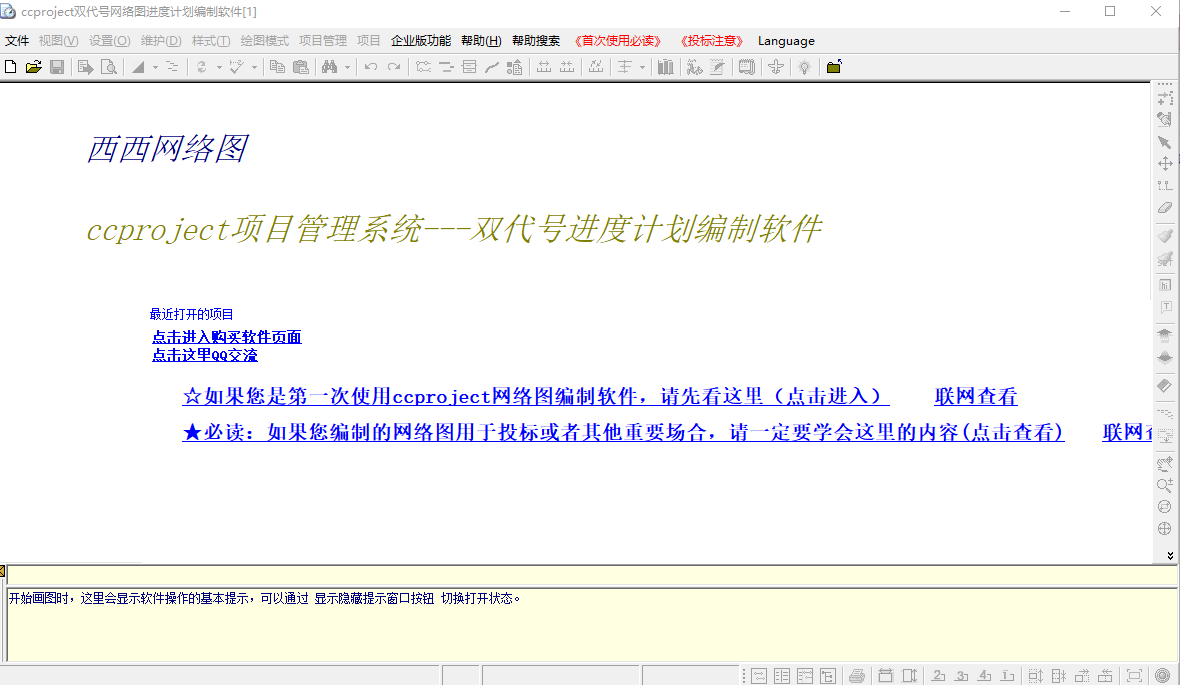
Task: Click the move cross-arrows tool in the right sidebar
Action: (1165, 163)
